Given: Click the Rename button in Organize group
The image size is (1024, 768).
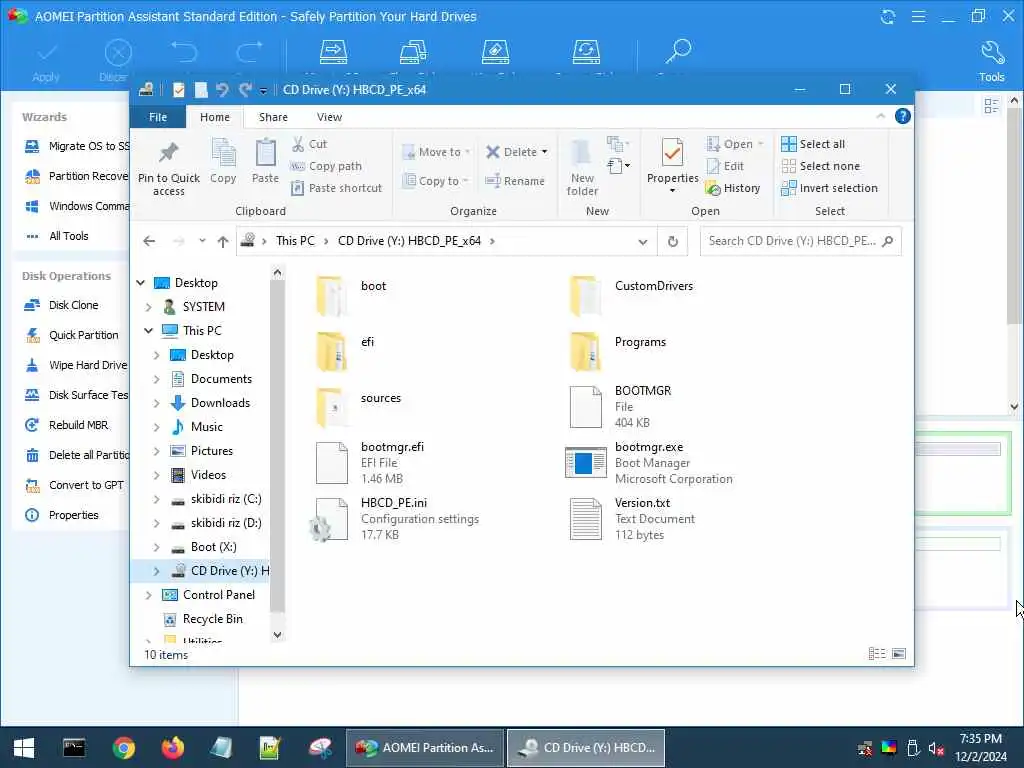Looking at the screenshot, I should click(x=515, y=181).
